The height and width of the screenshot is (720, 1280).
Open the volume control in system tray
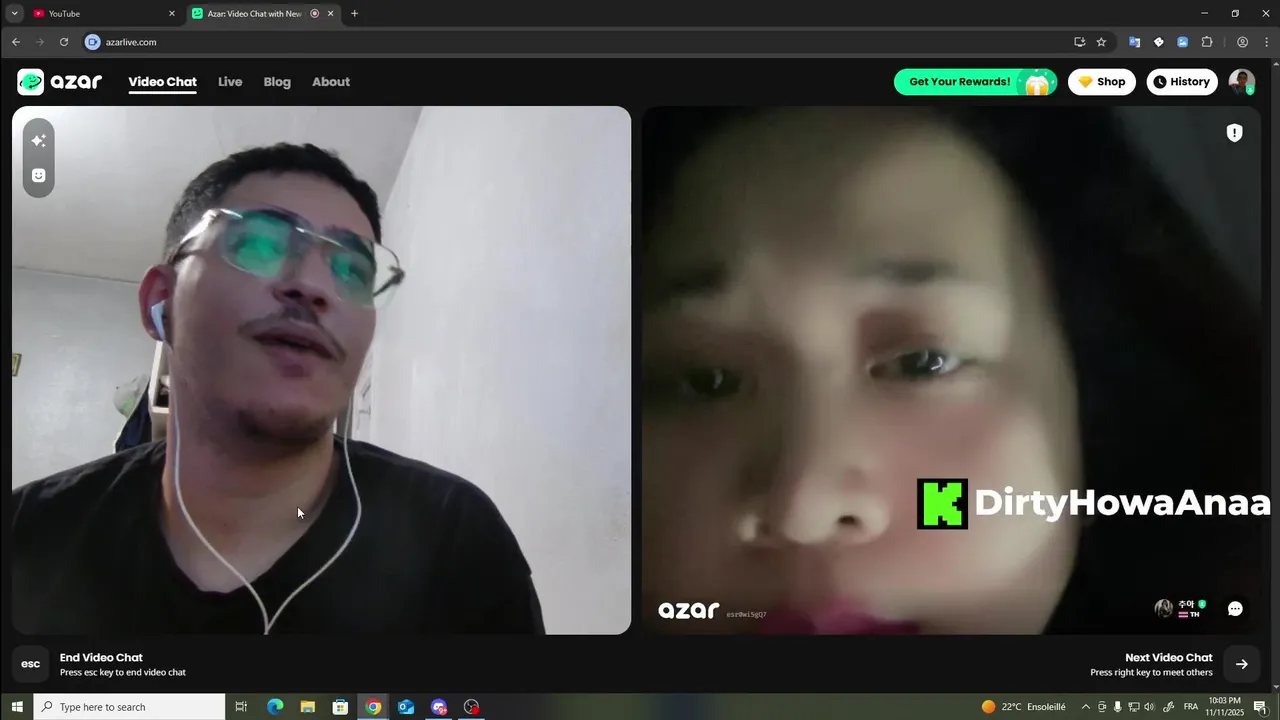[x=1149, y=707]
